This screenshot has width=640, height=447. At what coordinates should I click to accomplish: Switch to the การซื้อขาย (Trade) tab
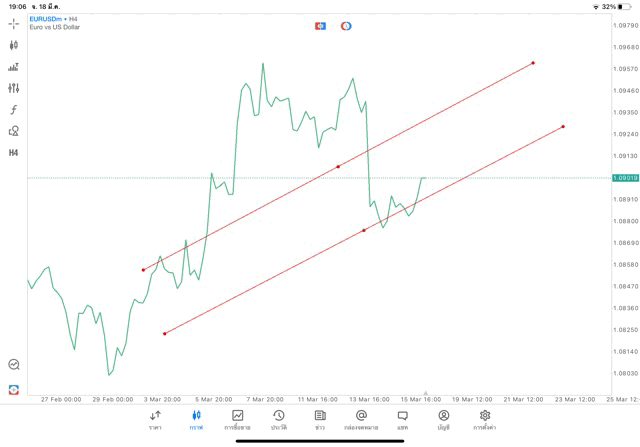[x=238, y=420]
